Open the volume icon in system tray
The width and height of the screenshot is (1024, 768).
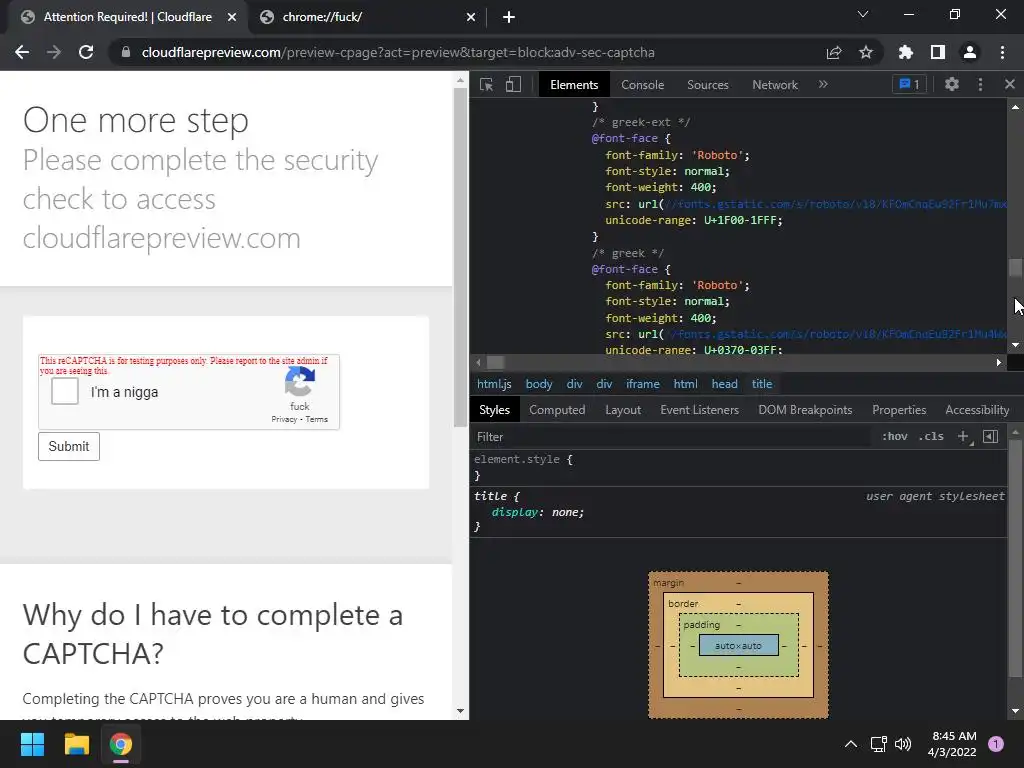pyautogui.click(x=903, y=744)
